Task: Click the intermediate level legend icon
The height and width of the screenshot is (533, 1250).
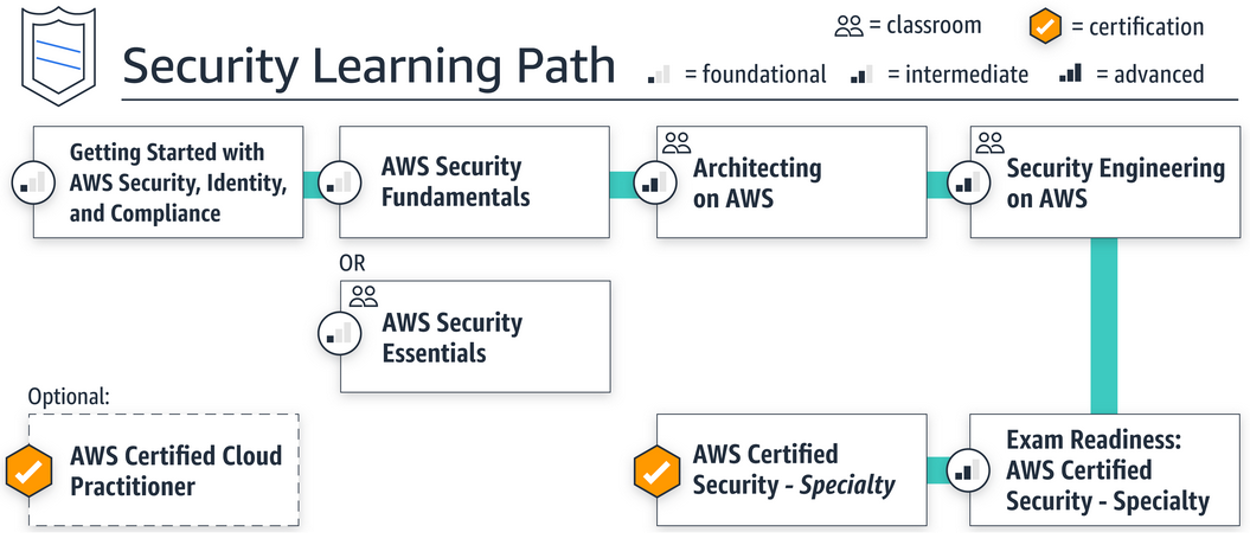Action: coord(861,74)
